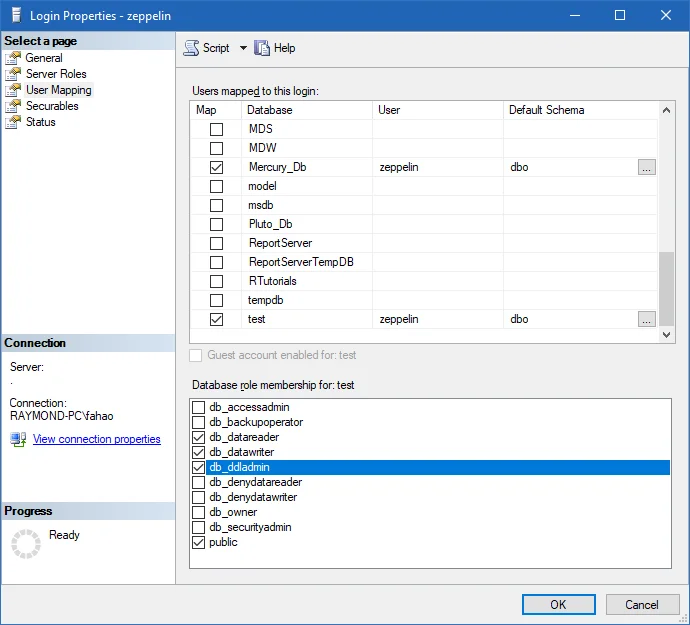Open View connection properties link
This screenshot has height=625, width=690.
point(96,439)
